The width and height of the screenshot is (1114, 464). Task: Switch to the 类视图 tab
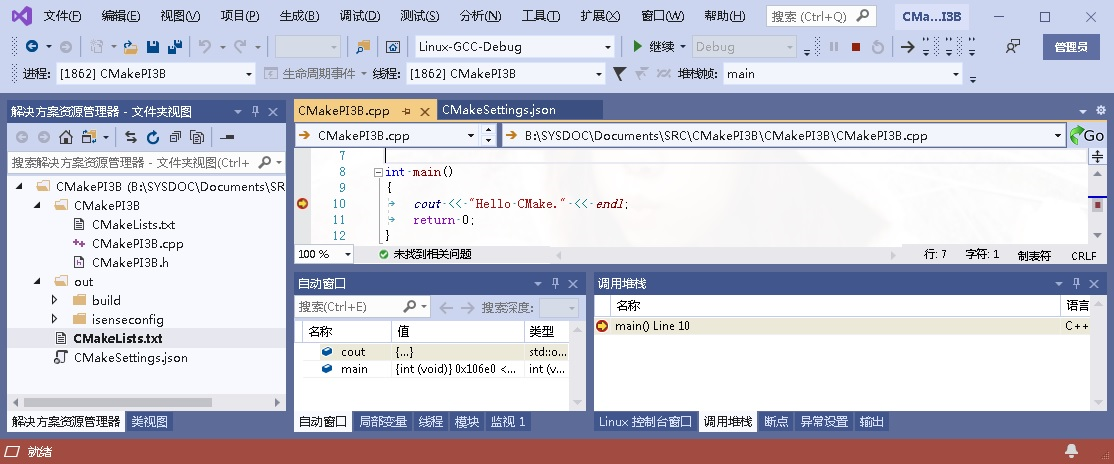click(x=150, y=421)
